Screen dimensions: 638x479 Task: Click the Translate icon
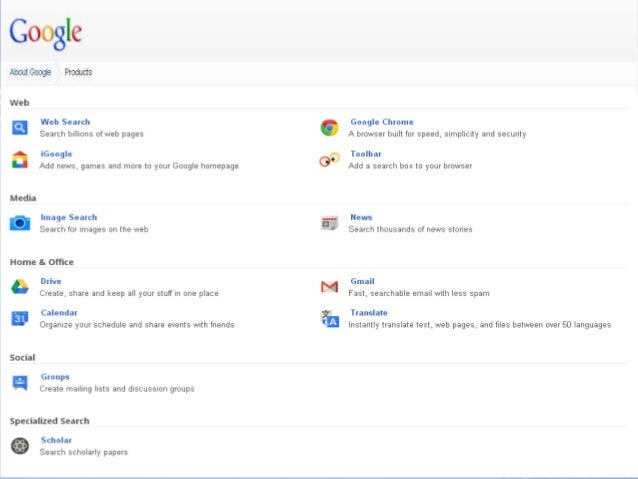330,318
